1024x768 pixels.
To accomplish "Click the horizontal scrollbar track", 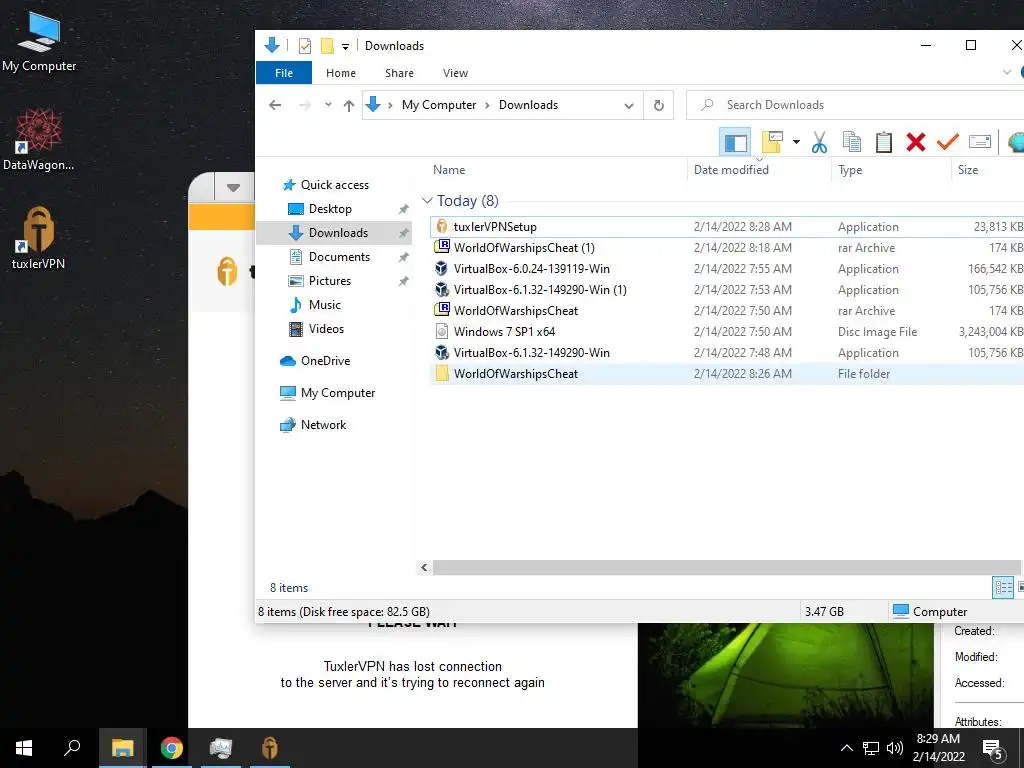I will pyautogui.click(x=726, y=568).
